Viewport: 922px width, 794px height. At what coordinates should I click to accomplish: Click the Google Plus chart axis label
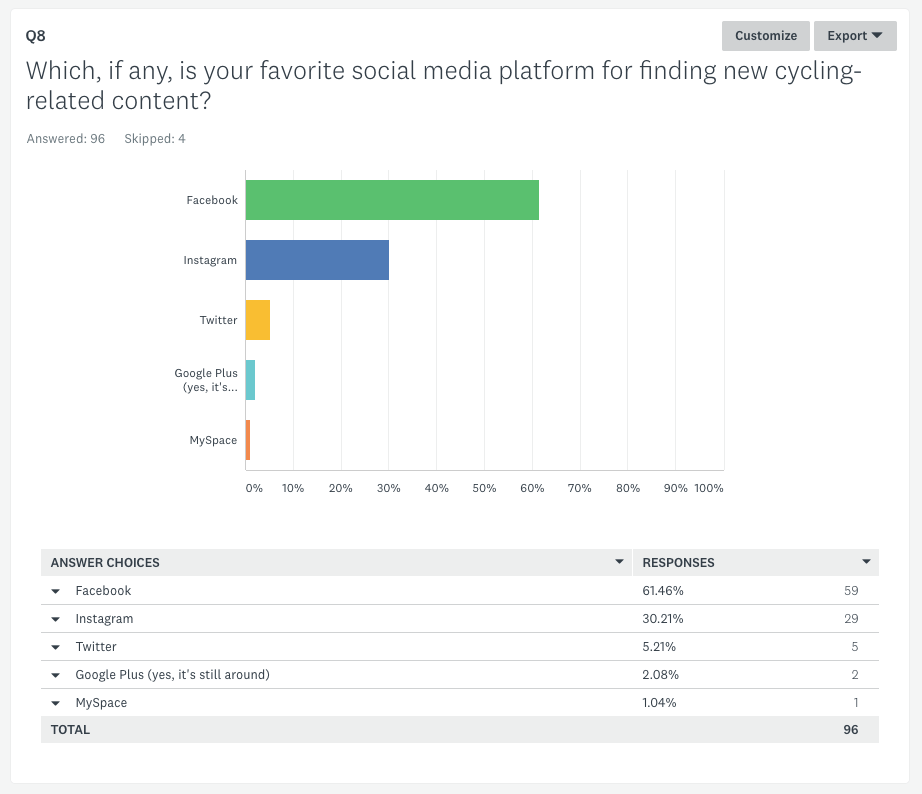coord(207,380)
